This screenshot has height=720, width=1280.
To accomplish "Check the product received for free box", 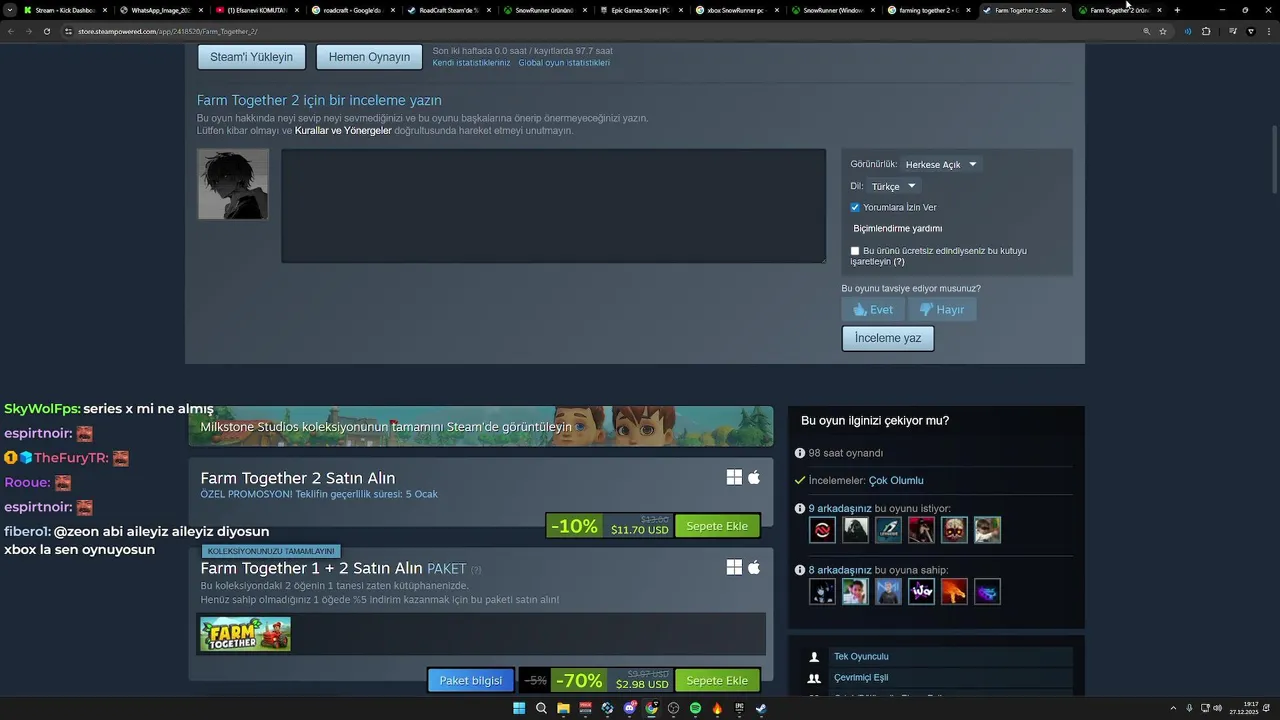I will (x=855, y=251).
